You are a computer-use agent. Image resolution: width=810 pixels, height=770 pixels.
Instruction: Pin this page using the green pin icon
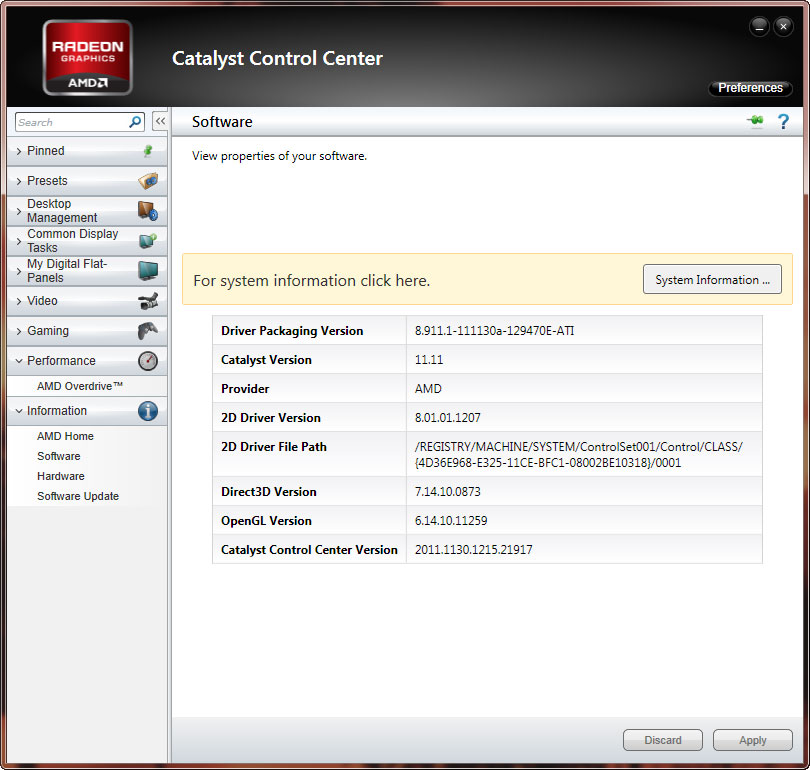tap(755, 121)
